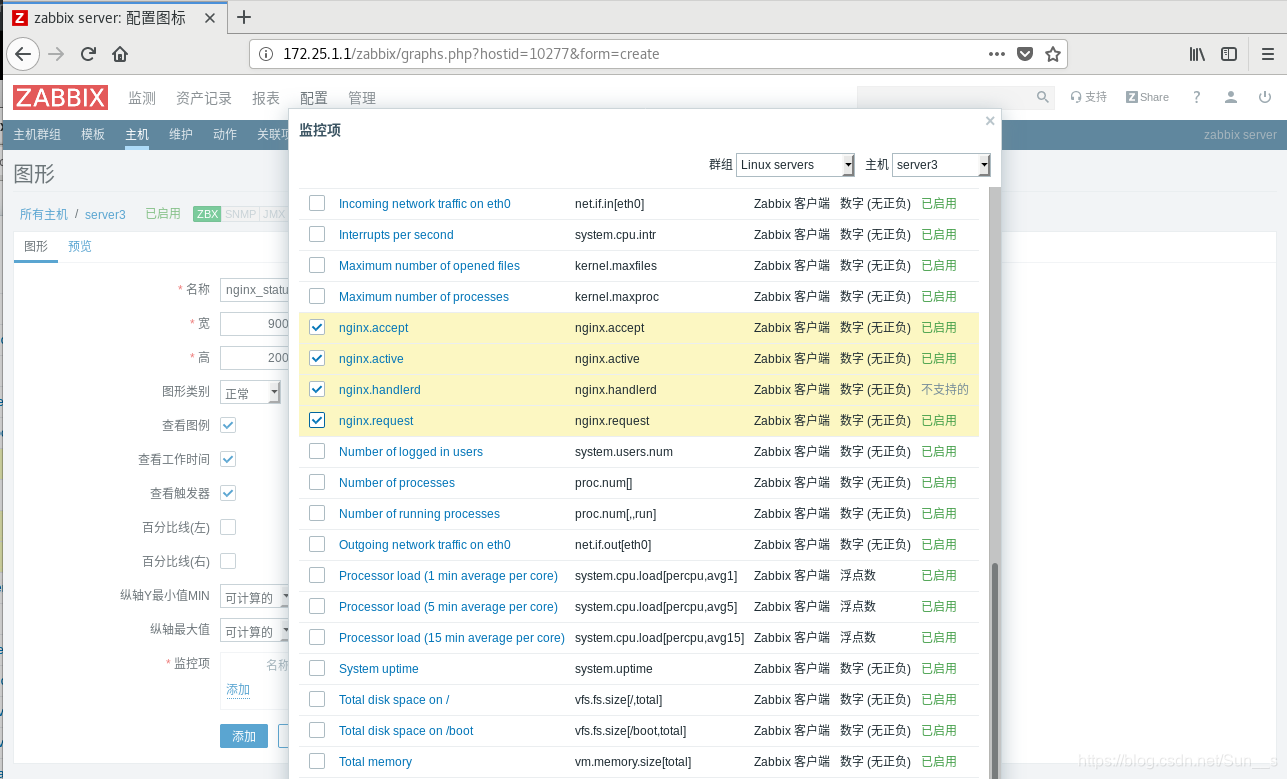Screen dimensions: 1287x779
Task: Click the browser address bar URL
Action: point(471,54)
